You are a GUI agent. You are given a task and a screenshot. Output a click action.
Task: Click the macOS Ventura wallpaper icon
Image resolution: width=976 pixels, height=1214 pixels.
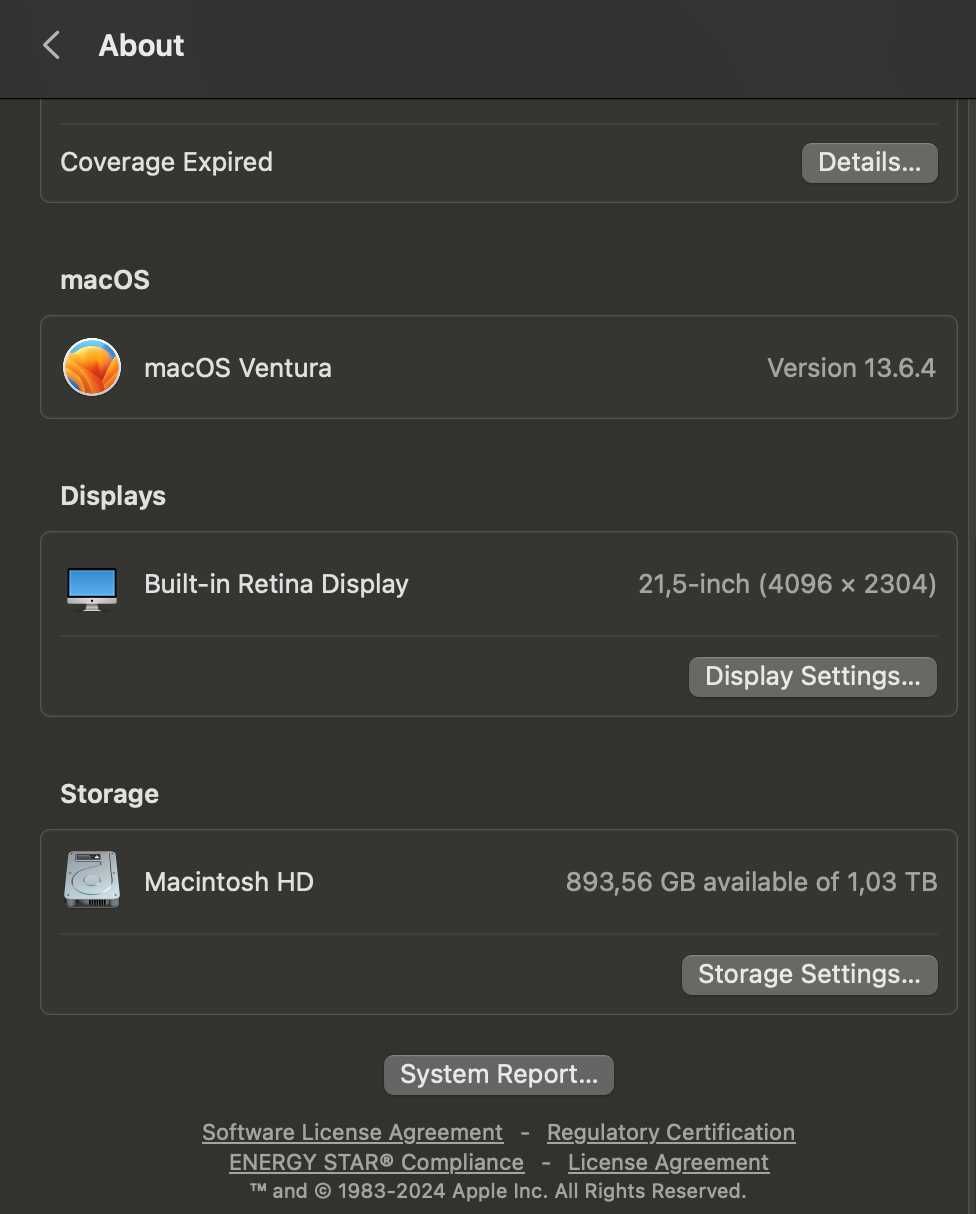92,367
